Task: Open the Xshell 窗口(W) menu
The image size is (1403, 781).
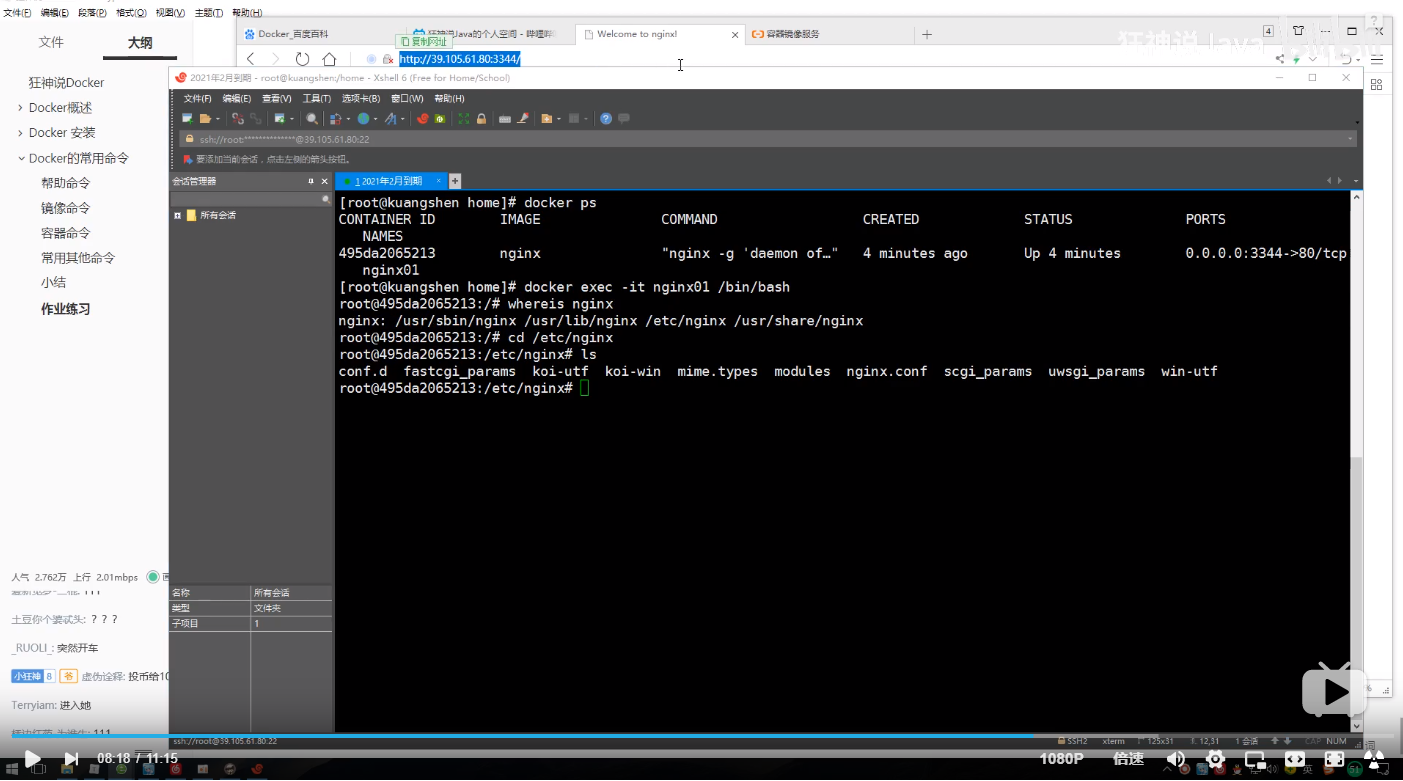Action: pyautogui.click(x=407, y=98)
